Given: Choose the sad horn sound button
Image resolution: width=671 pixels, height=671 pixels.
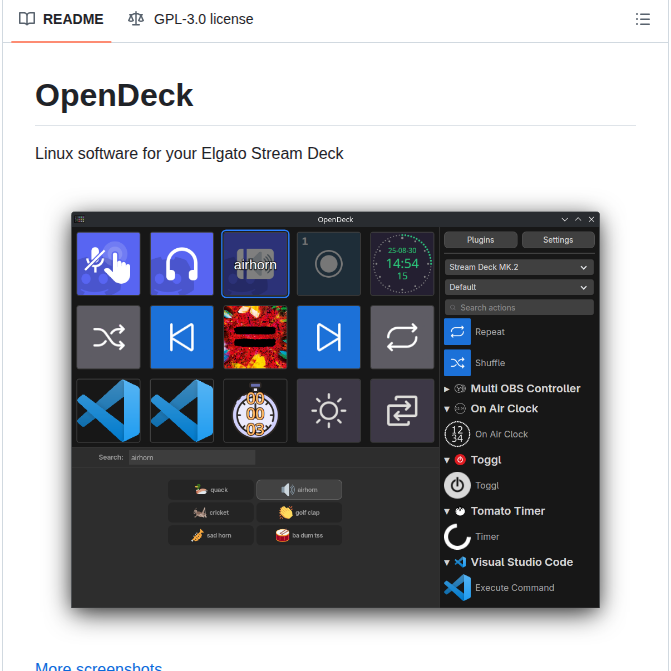Looking at the screenshot, I should [x=211, y=535].
